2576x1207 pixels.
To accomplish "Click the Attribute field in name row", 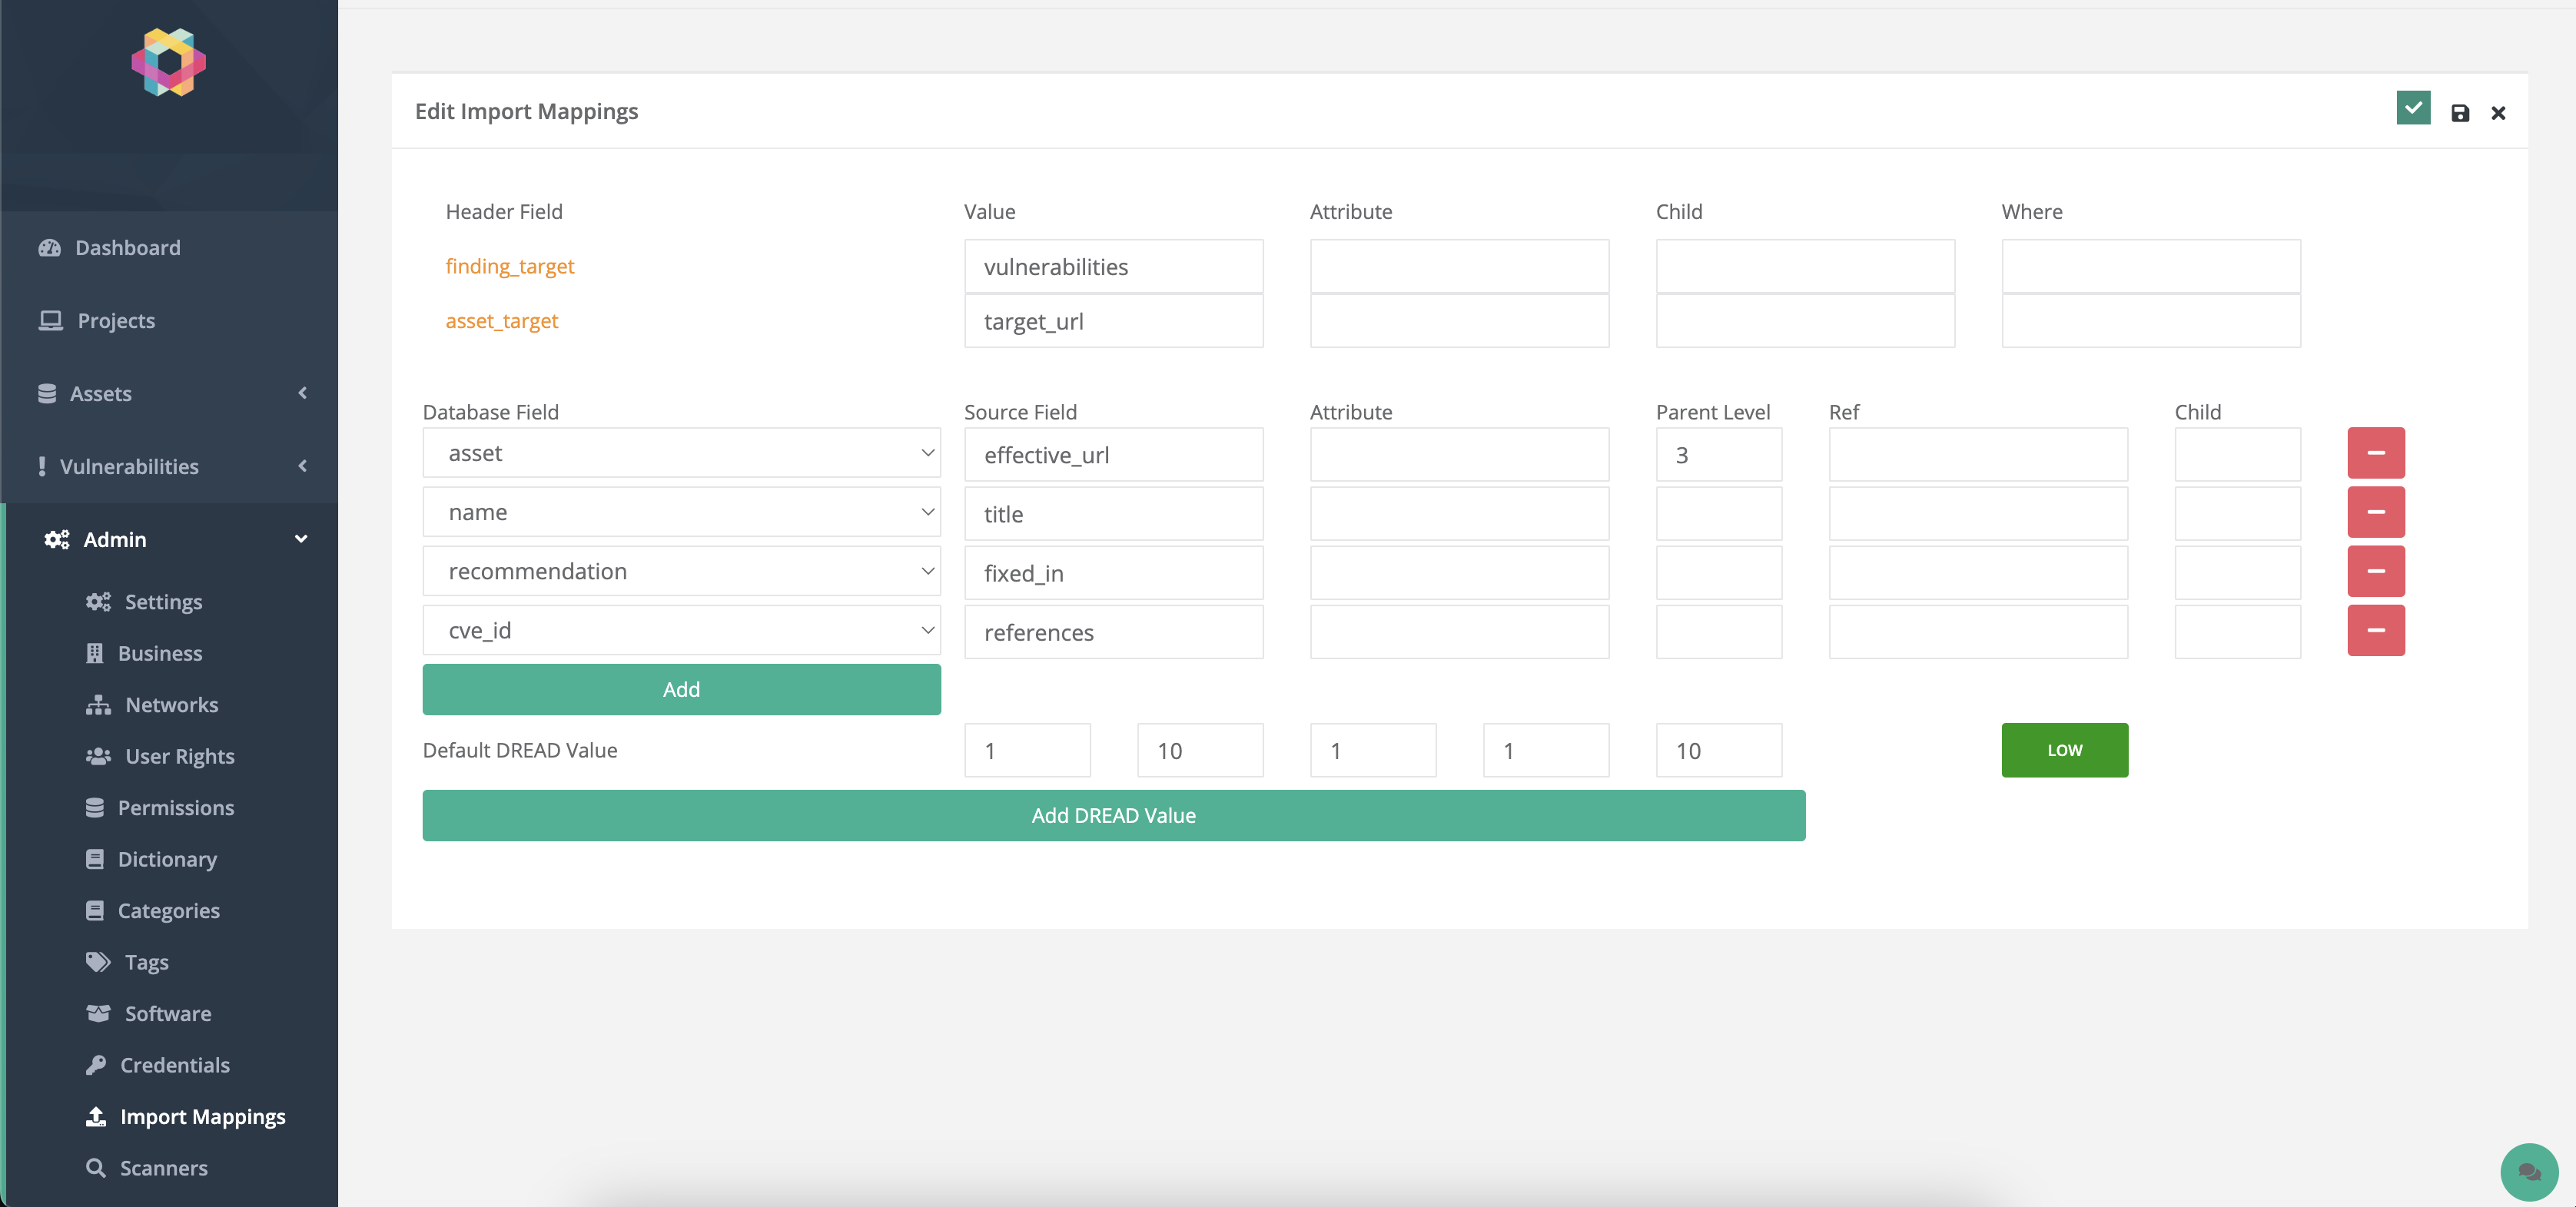I will [1459, 514].
